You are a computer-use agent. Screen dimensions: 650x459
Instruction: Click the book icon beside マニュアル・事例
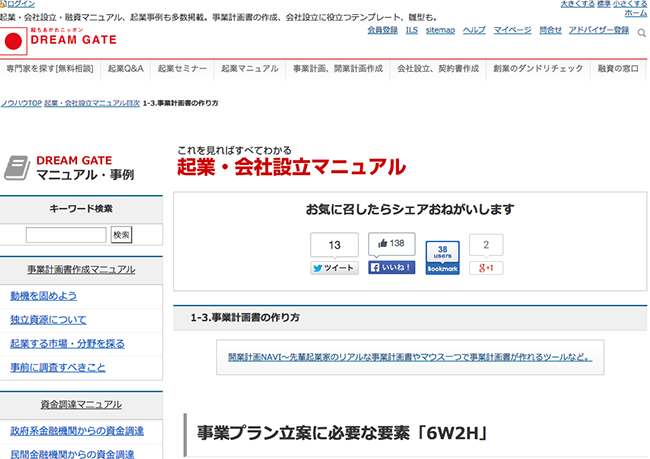(x=17, y=166)
